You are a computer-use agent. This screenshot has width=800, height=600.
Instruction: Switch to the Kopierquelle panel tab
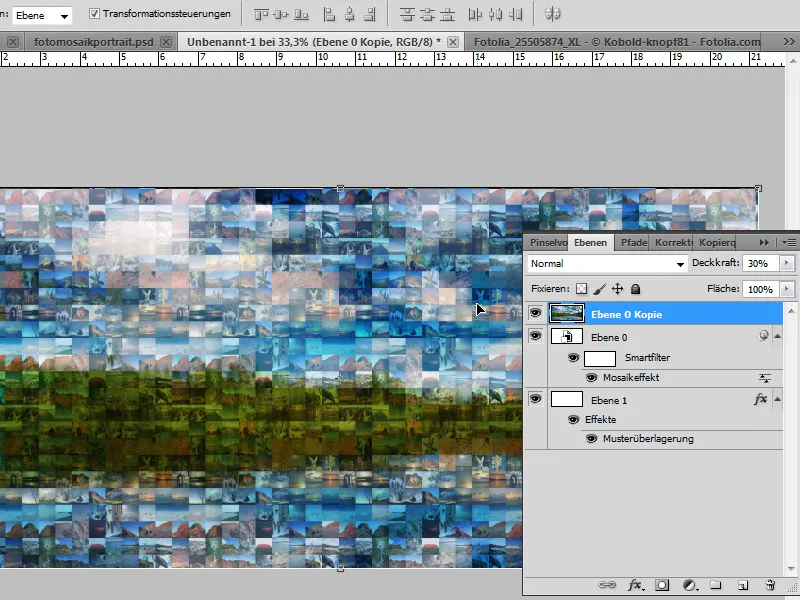(x=717, y=243)
